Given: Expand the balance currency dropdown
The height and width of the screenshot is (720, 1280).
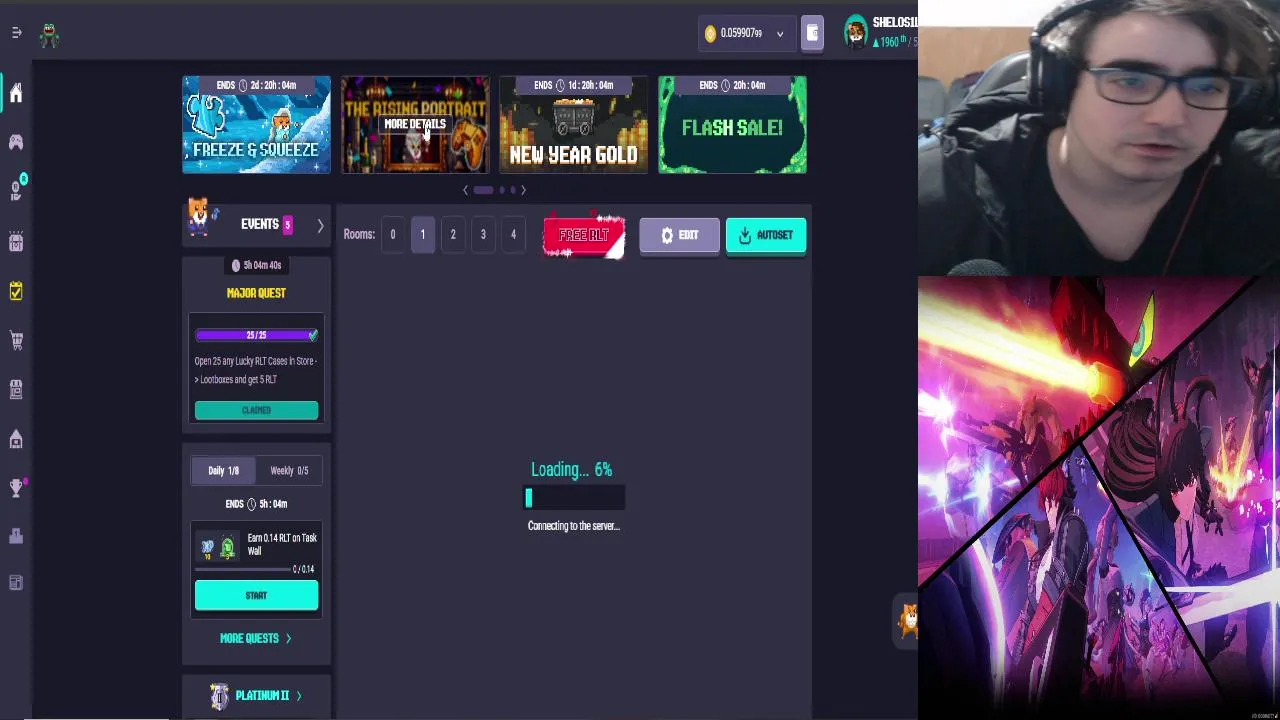Looking at the screenshot, I should 780,33.
